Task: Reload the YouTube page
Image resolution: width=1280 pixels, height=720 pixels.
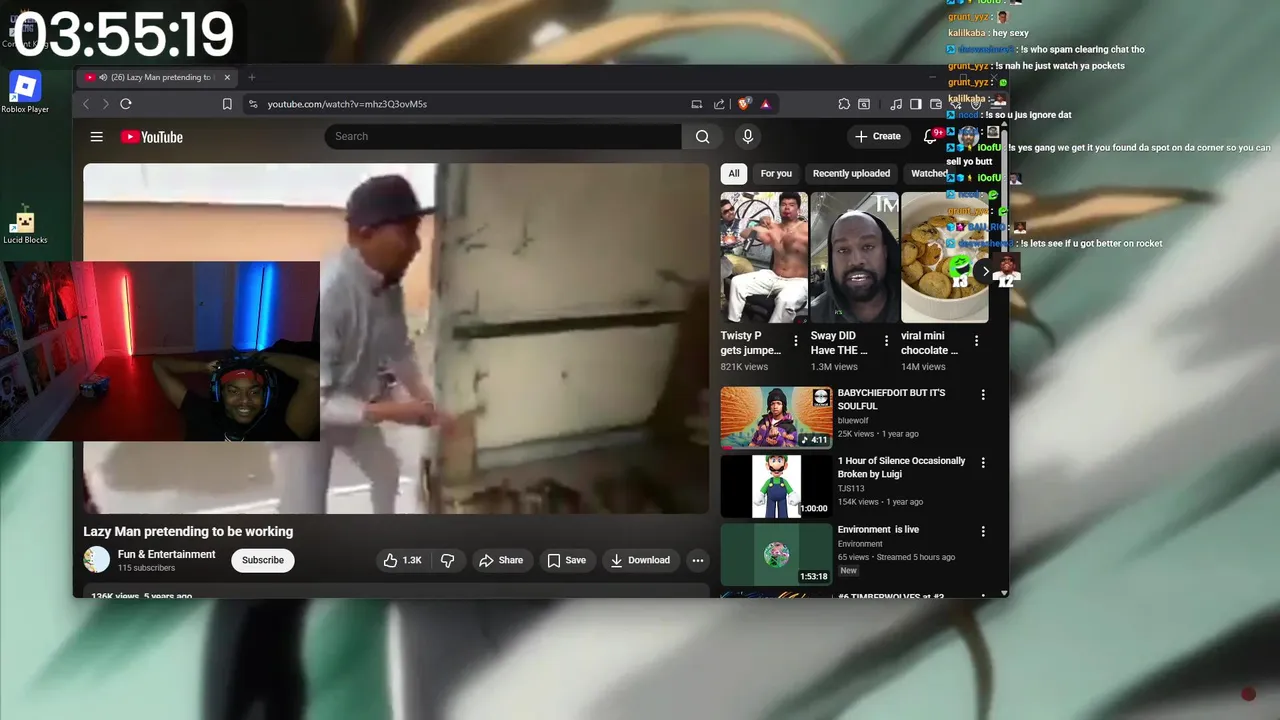Action: 126,104
